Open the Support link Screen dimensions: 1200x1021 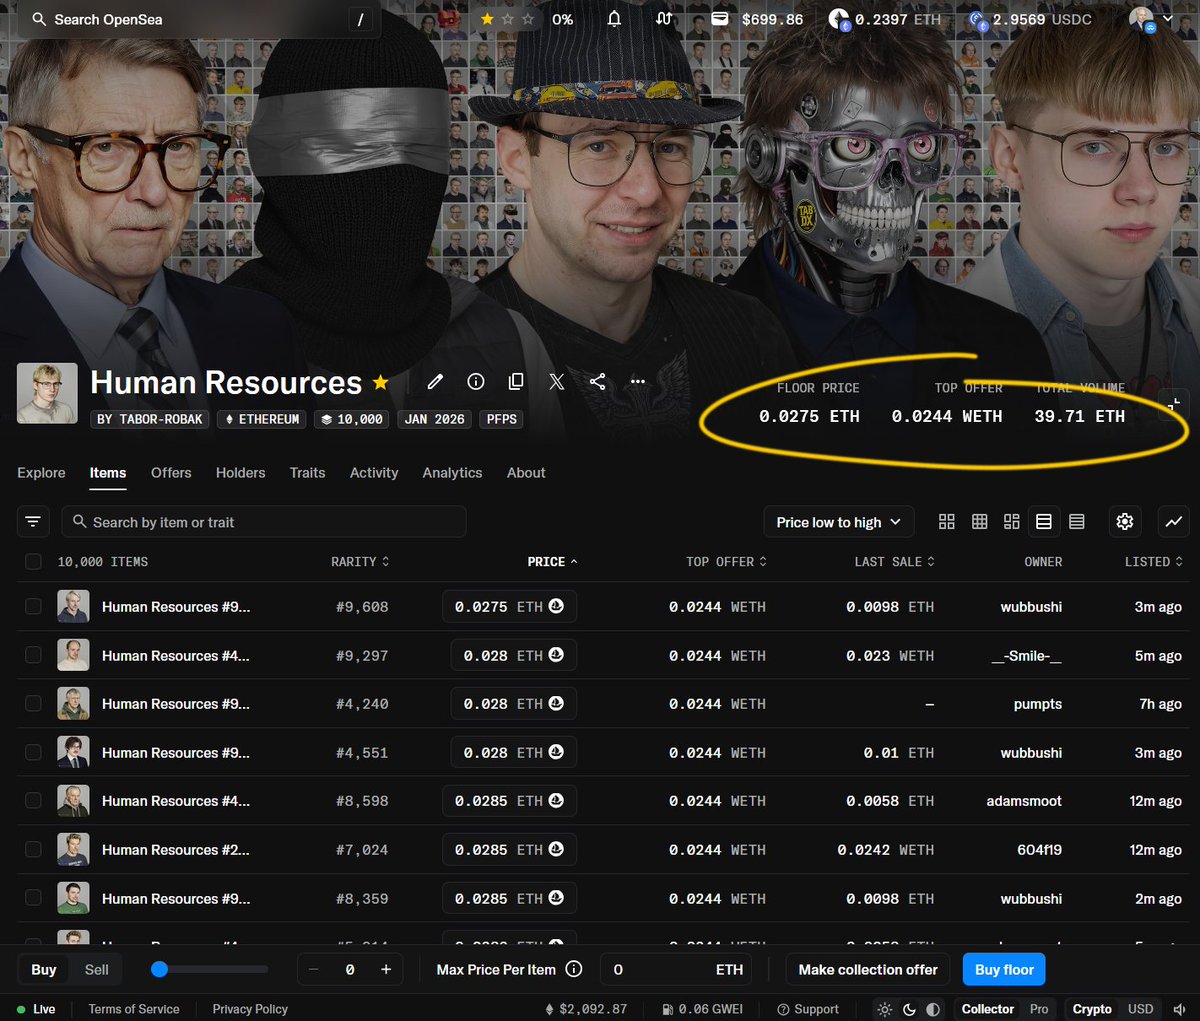point(808,1009)
